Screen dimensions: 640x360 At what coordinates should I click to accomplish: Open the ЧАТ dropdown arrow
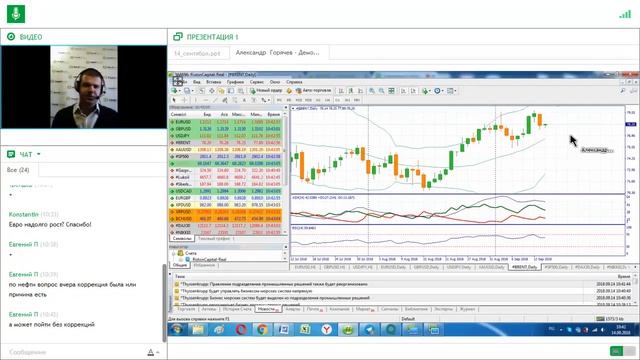pyautogui.click(x=39, y=154)
